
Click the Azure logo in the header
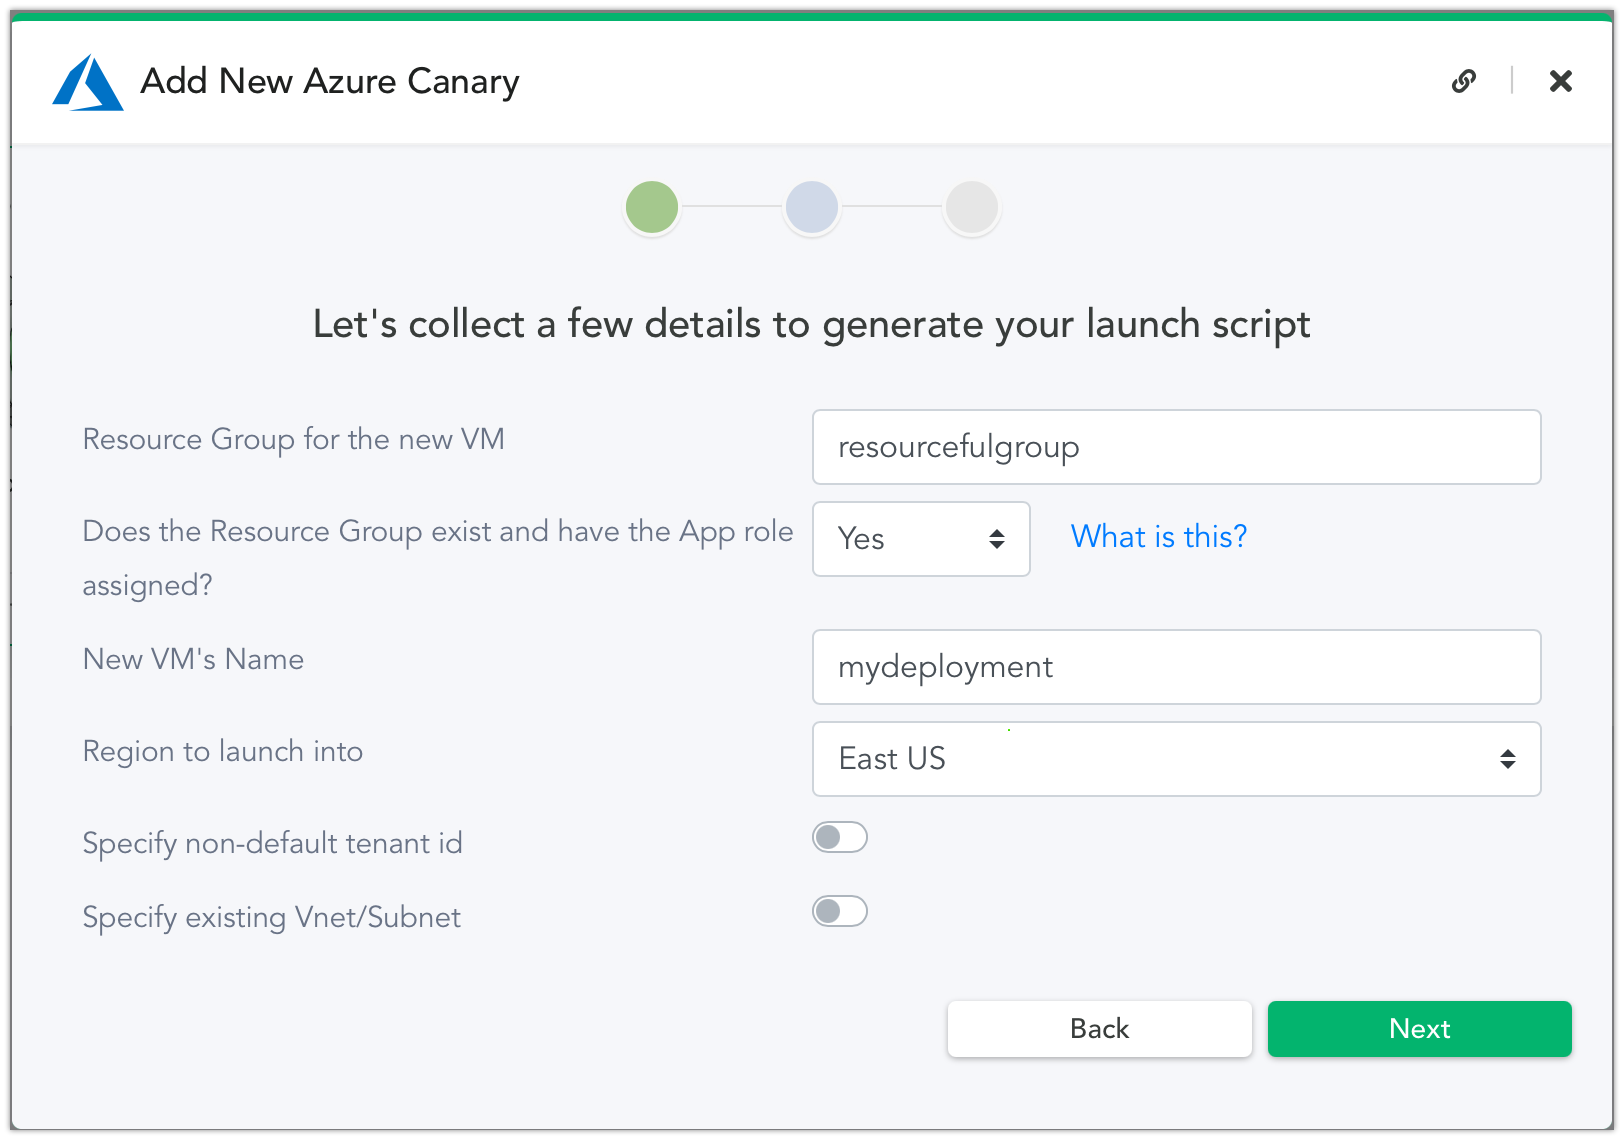pyautogui.click(x=87, y=83)
